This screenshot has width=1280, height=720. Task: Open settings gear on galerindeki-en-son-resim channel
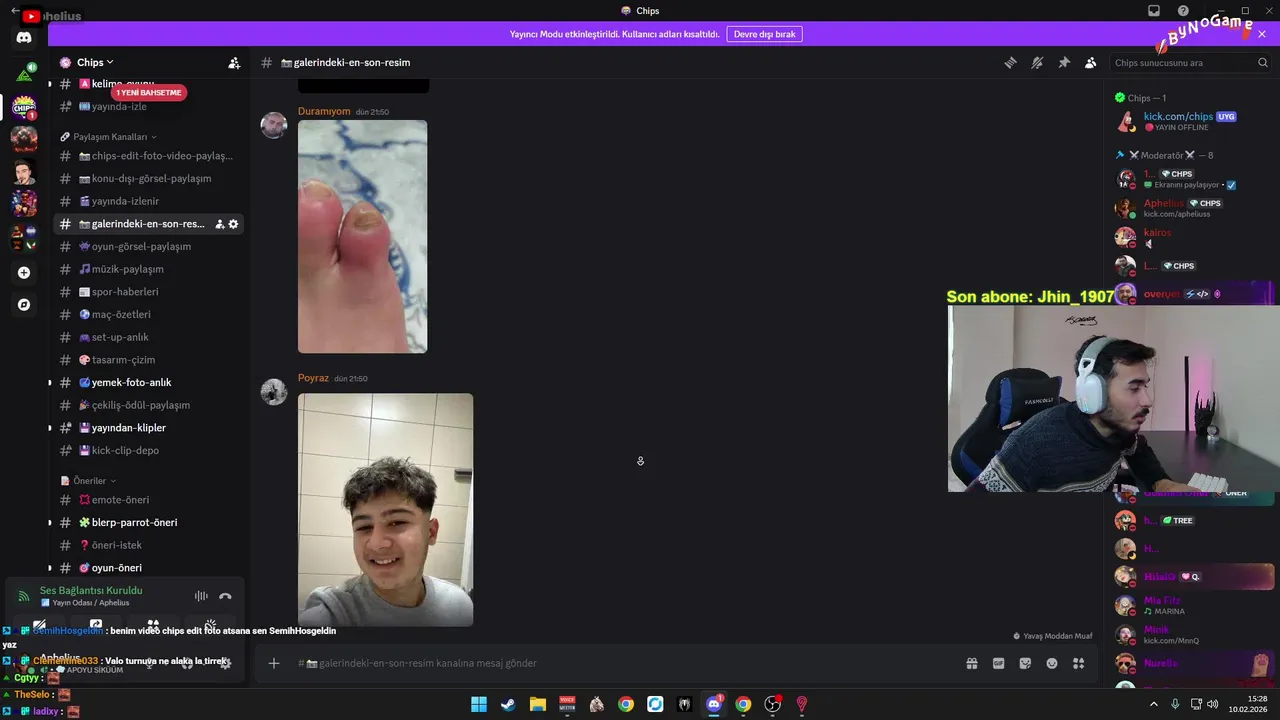pos(234,224)
